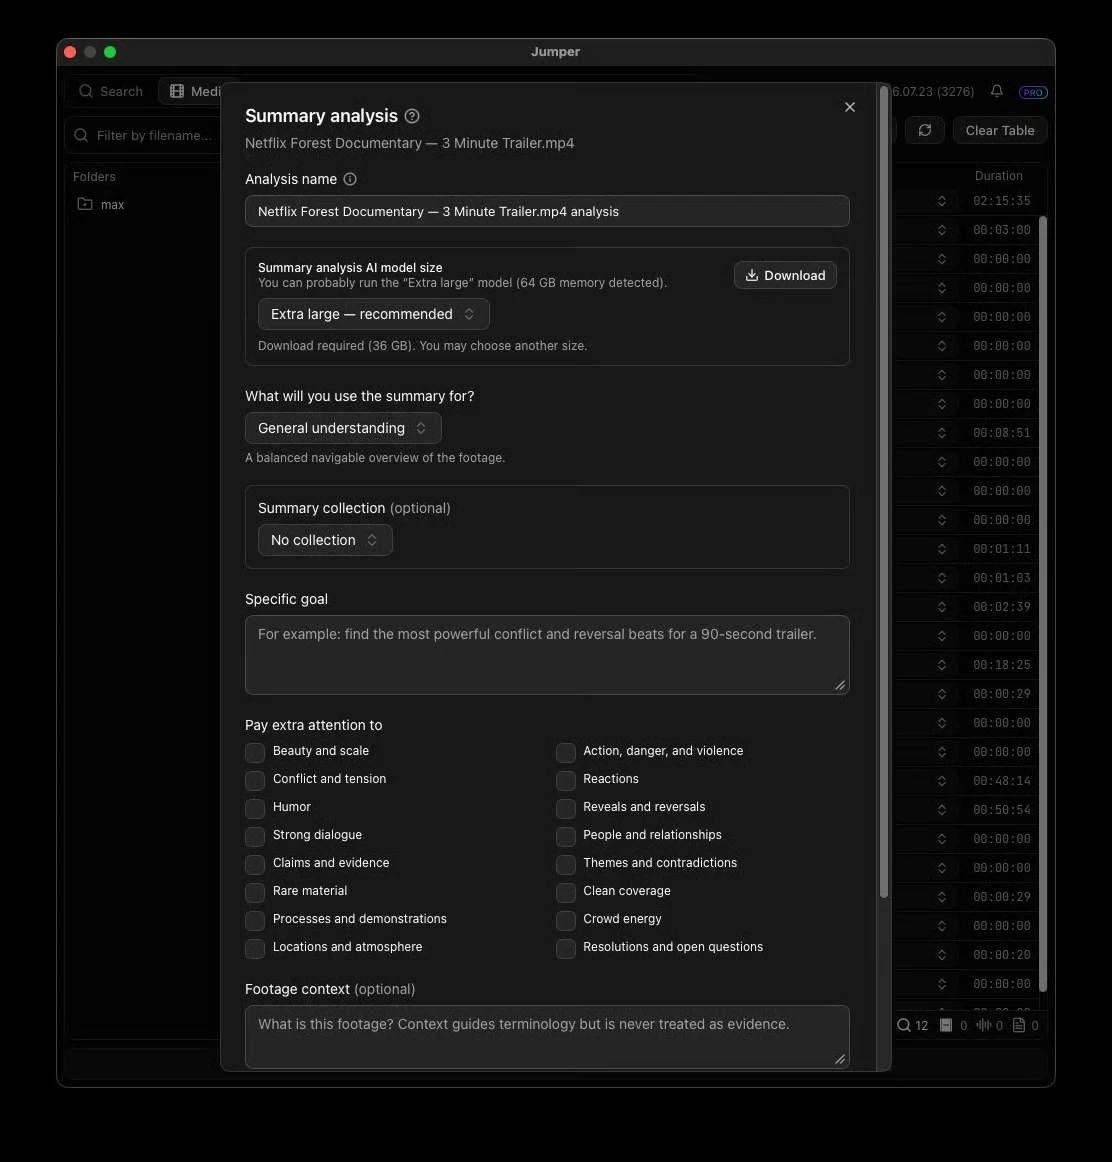
Task: Click sort arrows in the 00:18:25 row
Action: click(942, 665)
